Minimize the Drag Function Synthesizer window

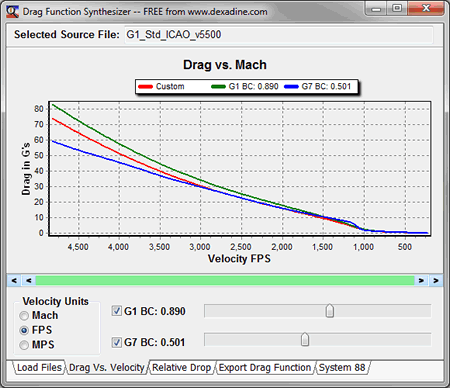[376, 9]
